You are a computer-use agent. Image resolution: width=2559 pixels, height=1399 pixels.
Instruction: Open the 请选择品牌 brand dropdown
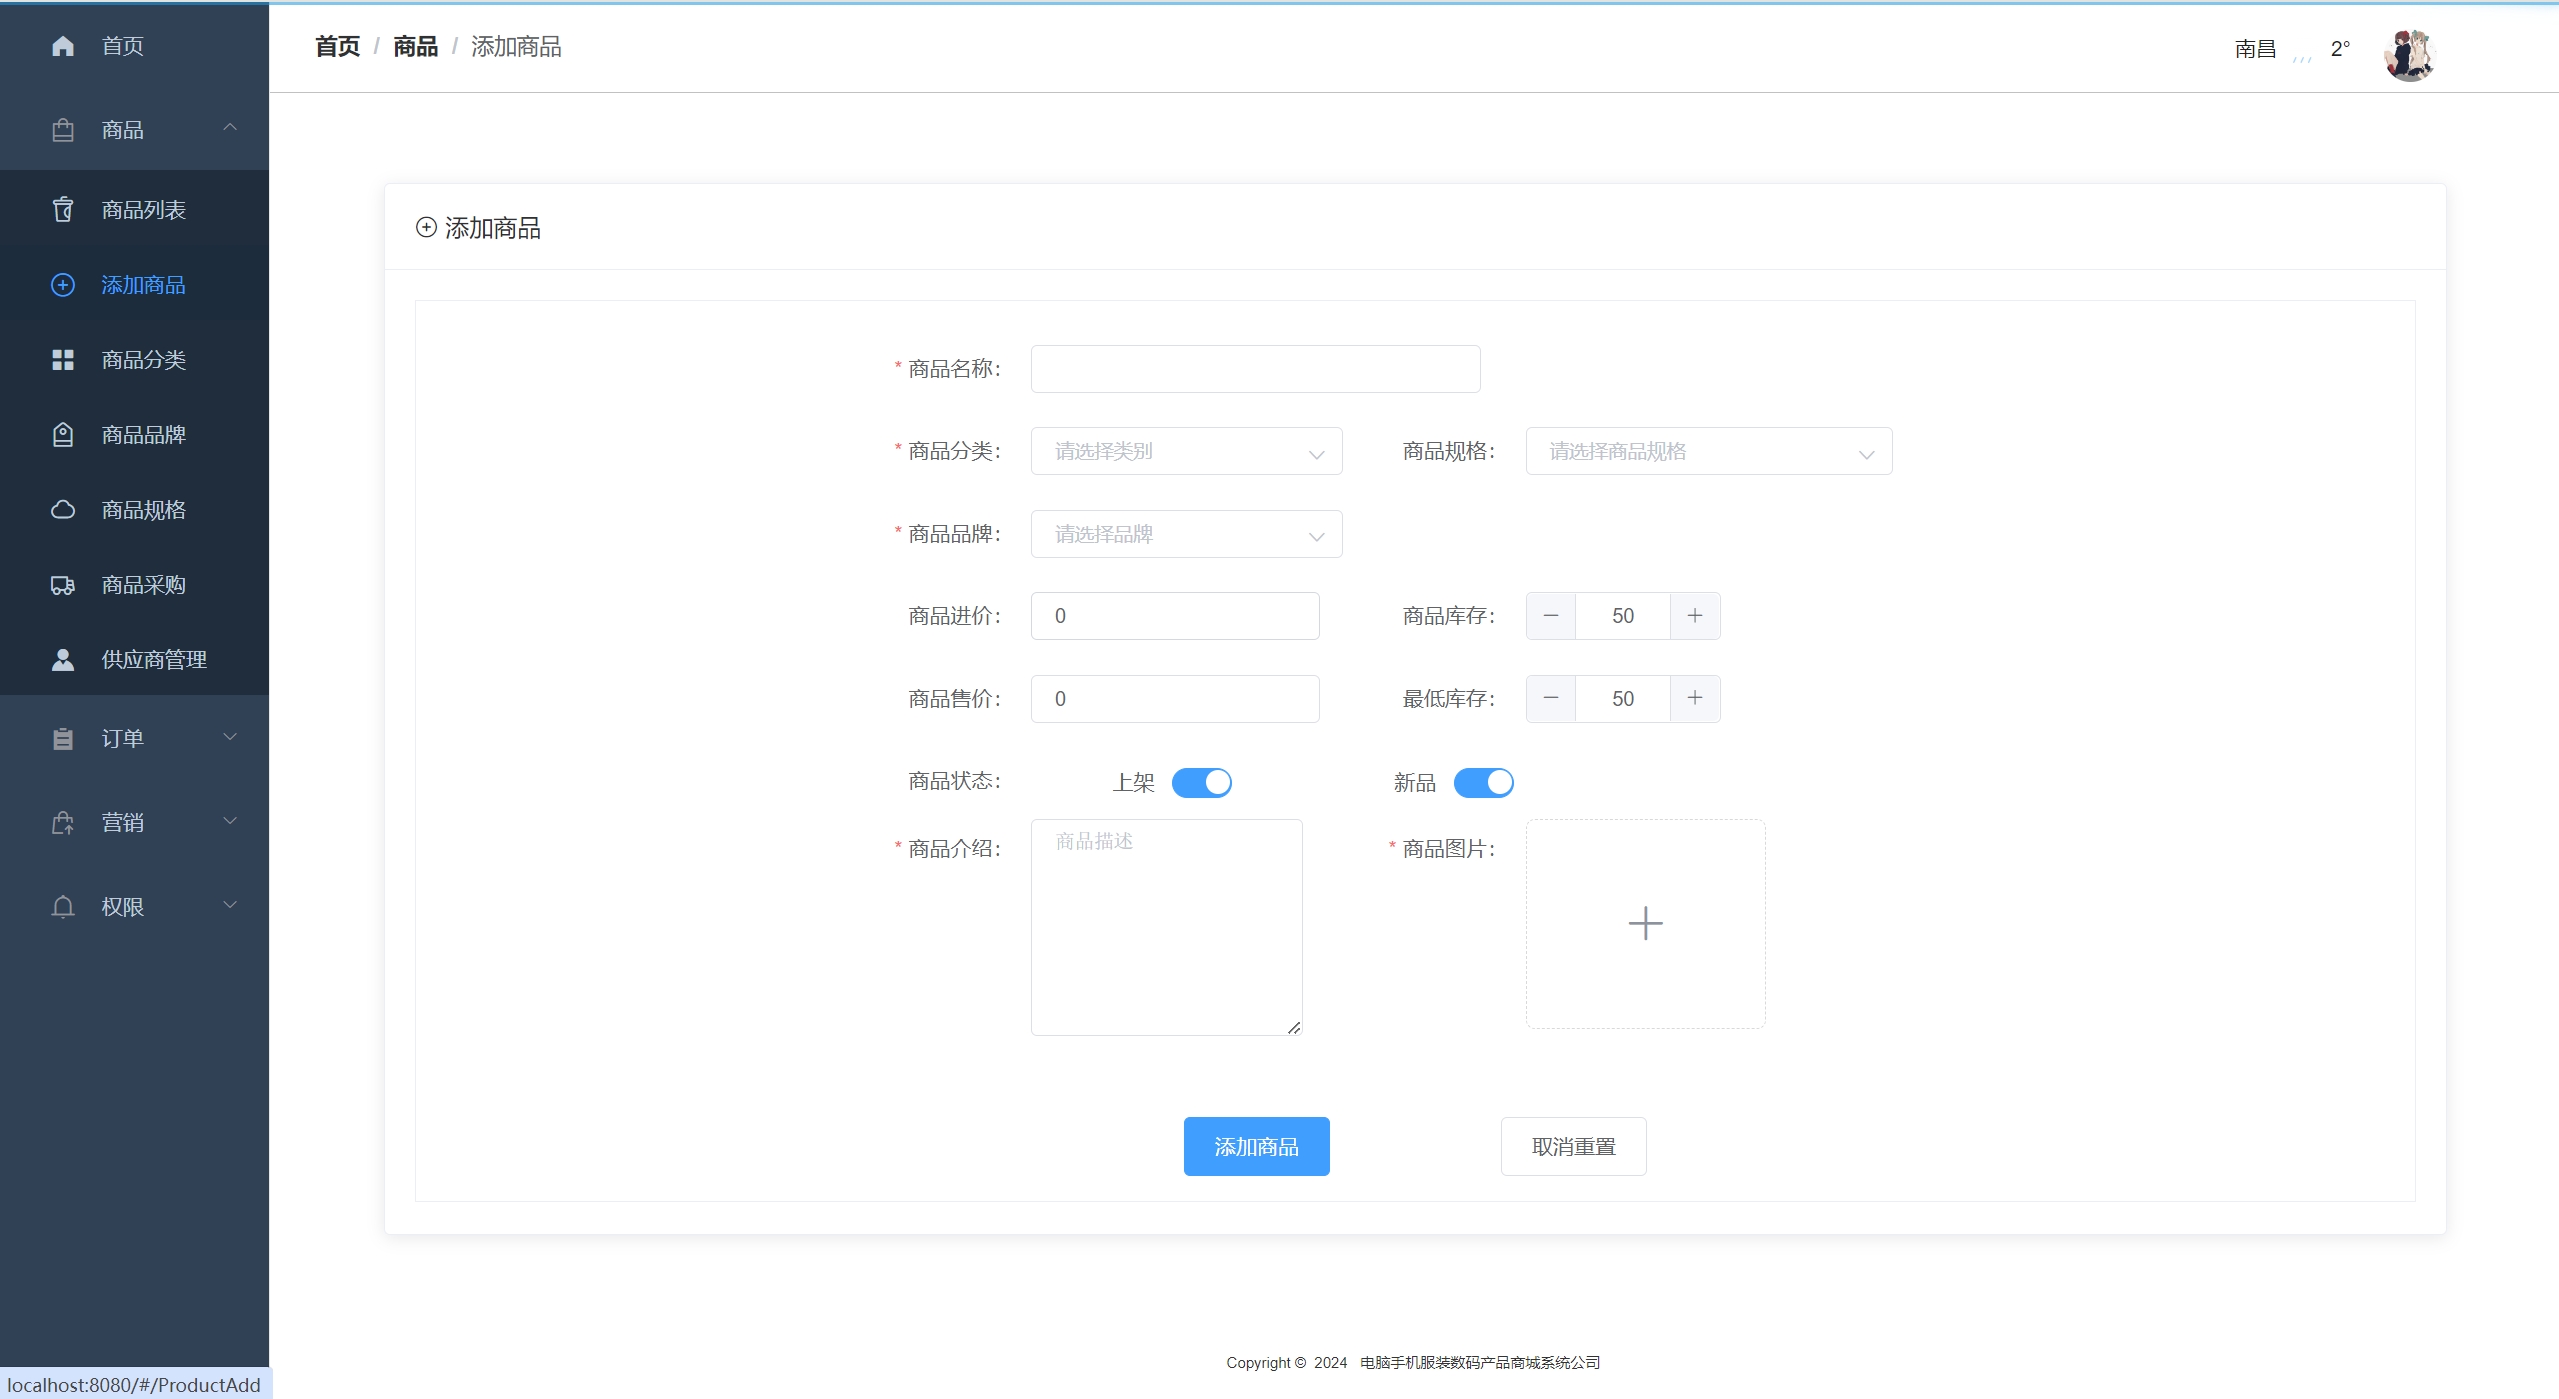[1186, 534]
